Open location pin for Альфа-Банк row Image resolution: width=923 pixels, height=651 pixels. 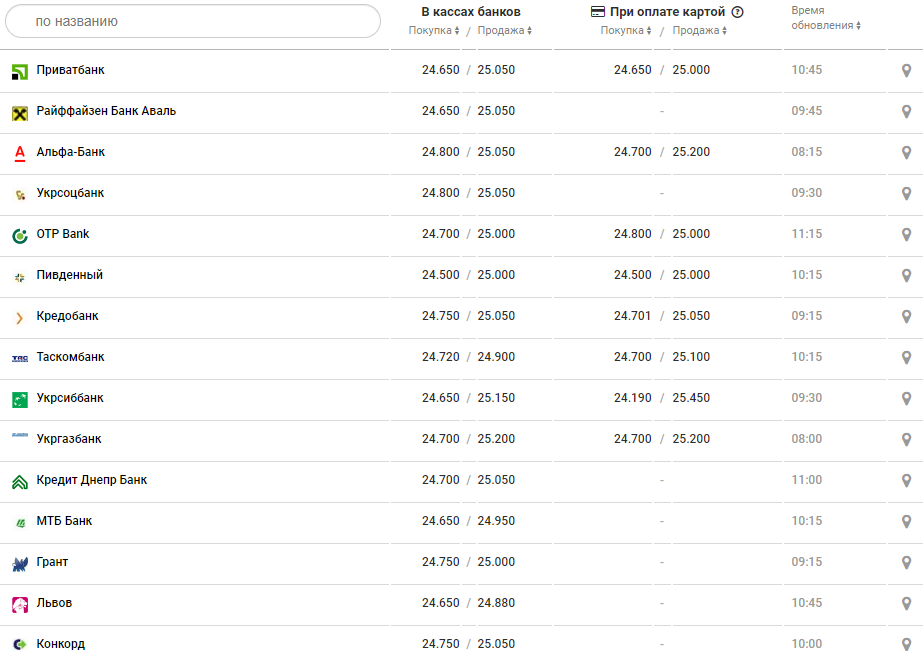[906, 153]
